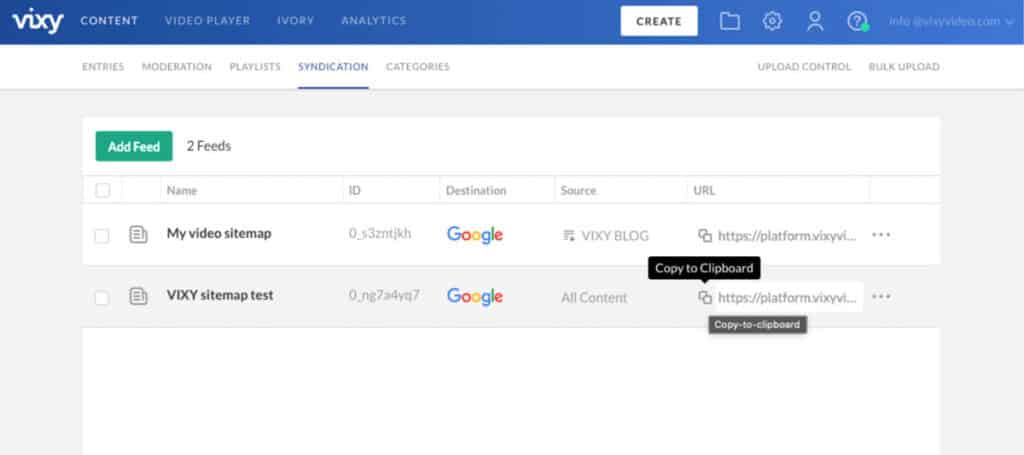This screenshot has width=1024, height=455.
Task: Click the 2 Feeds count label
Action: (209, 146)
